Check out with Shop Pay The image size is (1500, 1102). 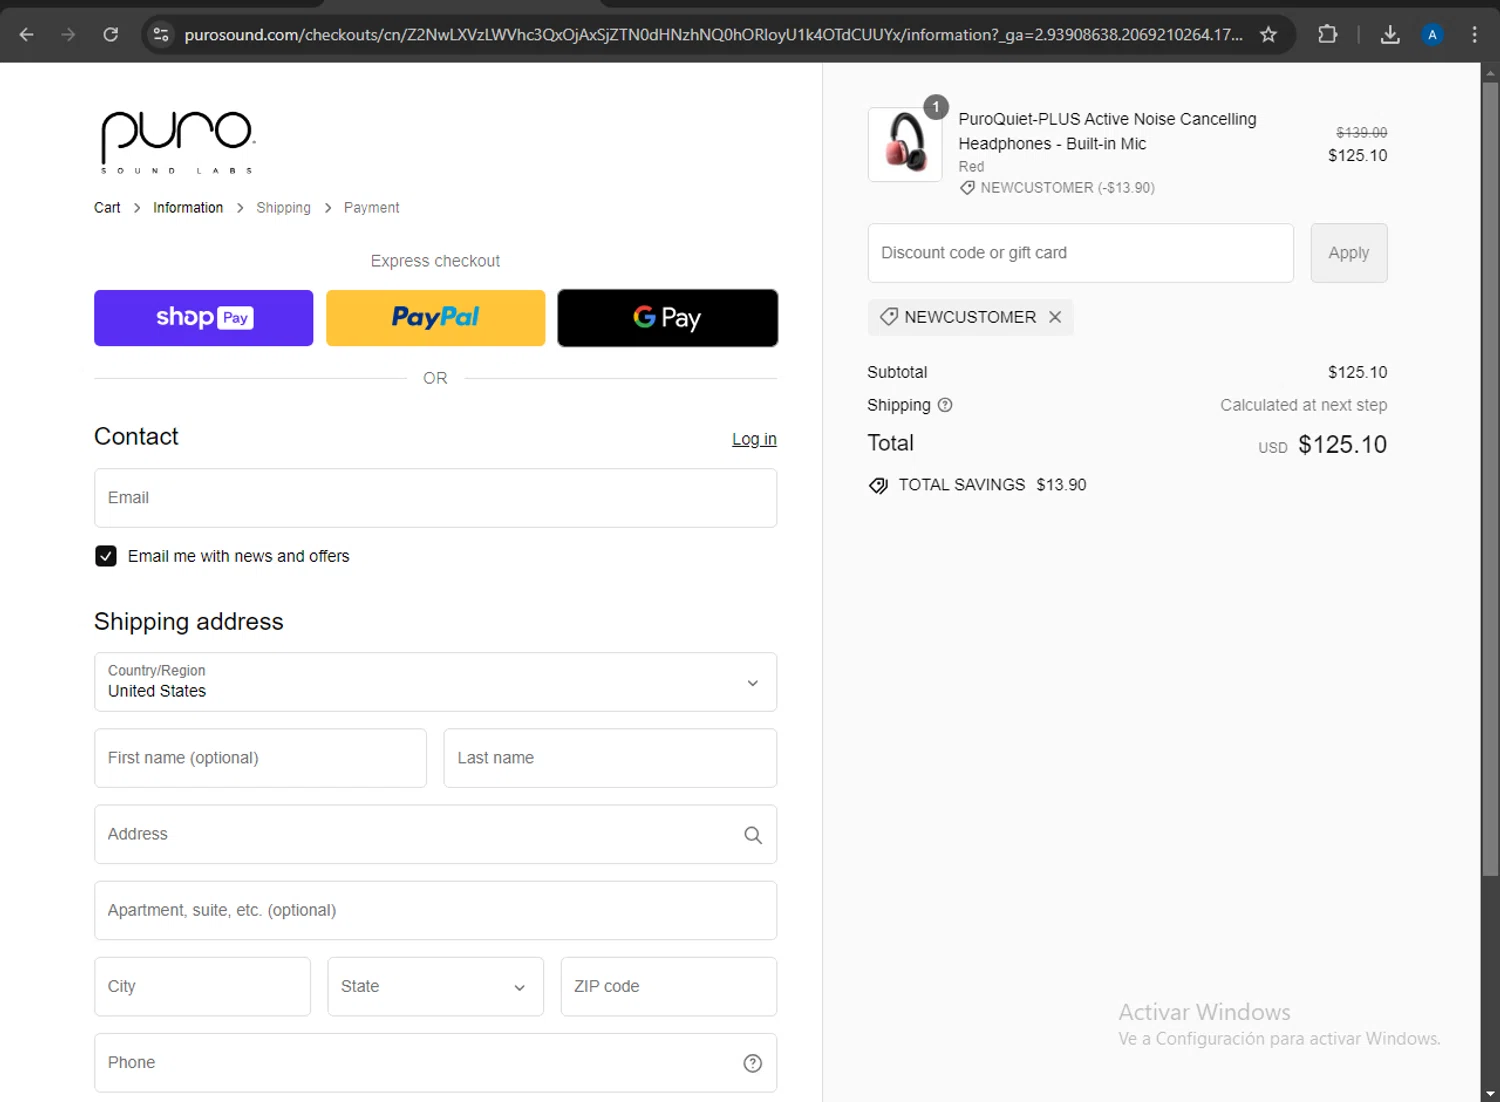pos(203,318)
